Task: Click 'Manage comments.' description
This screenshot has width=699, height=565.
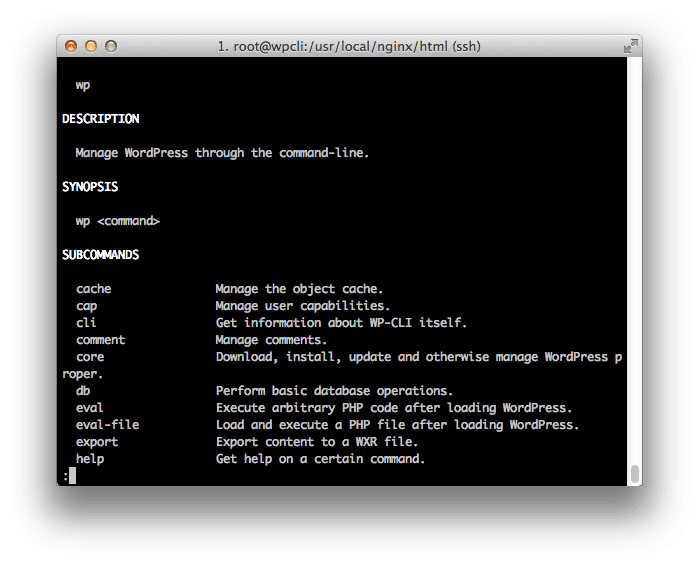Action: coord(271,340)
